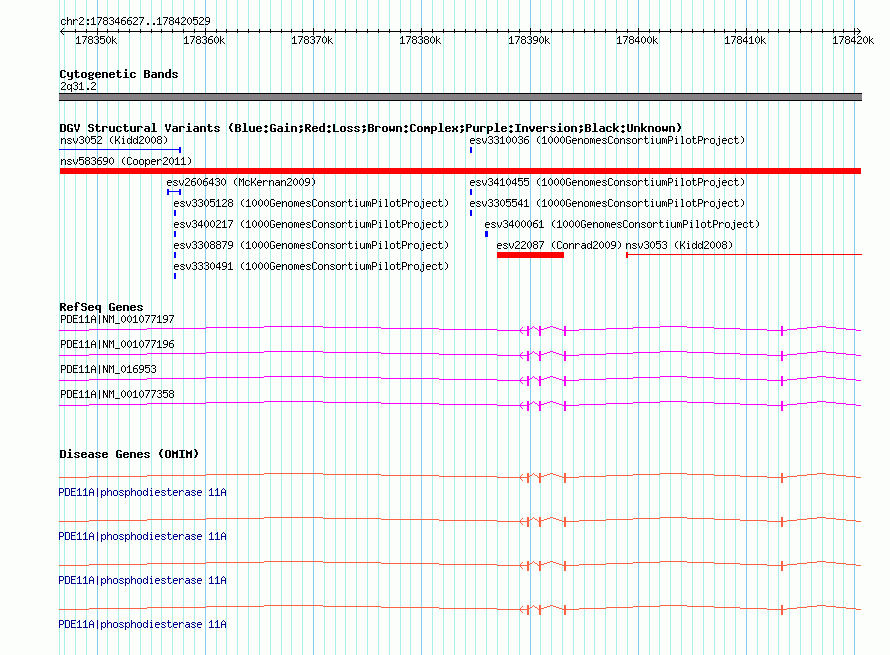Image resolution: width=890 pixels, height=655 pixels.
Task: Open variant nsv583690 (Cooper2011) label
Action: click(126, 161)
